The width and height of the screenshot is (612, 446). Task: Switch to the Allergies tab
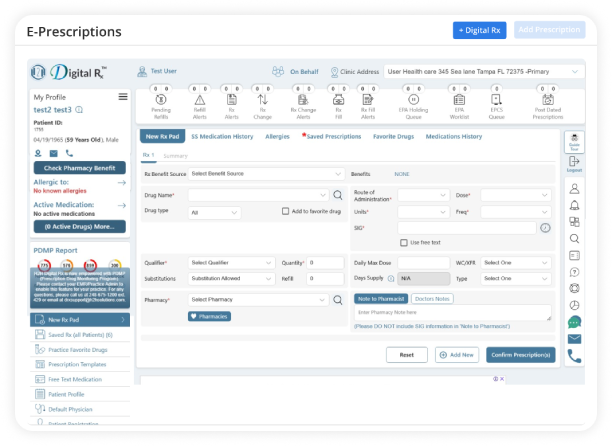277,135
